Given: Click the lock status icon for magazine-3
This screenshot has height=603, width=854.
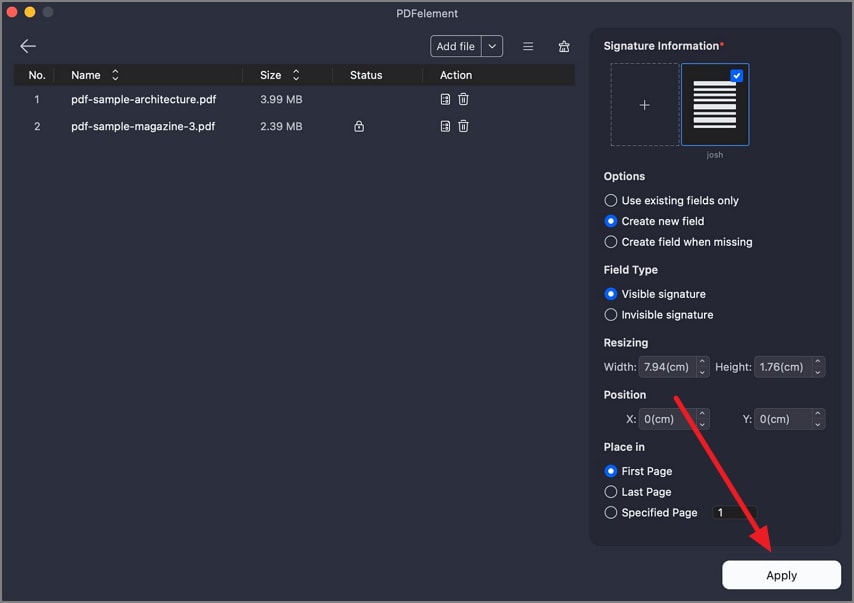Looking at the screenshot, I should (x=359, y=127).
